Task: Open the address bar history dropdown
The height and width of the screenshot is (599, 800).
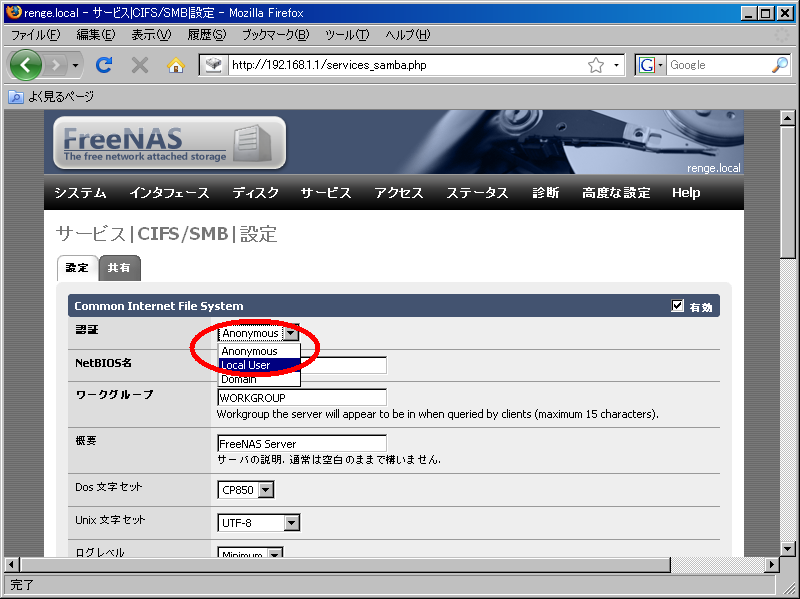Action: coord(616,65)
